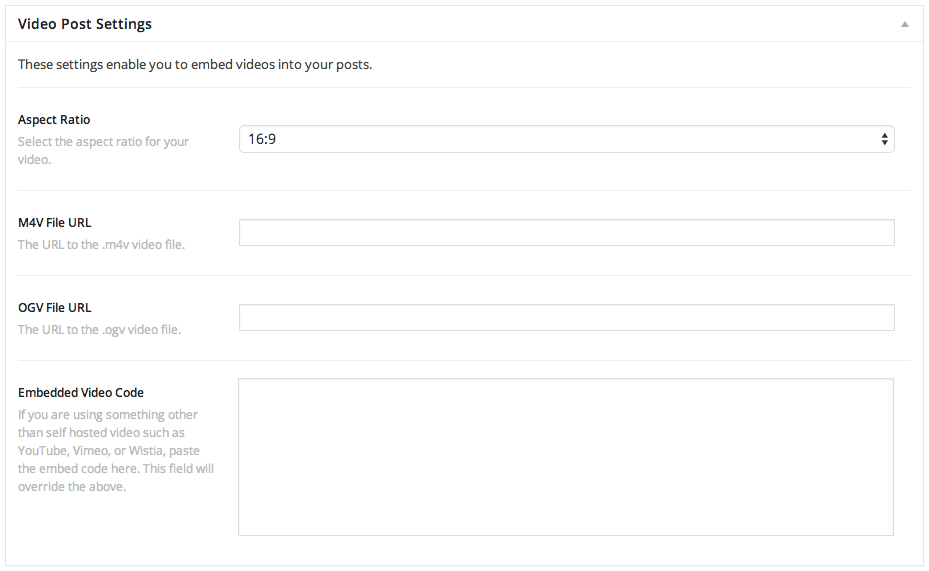Click the Video Post Settings header title

click(85, 23)
